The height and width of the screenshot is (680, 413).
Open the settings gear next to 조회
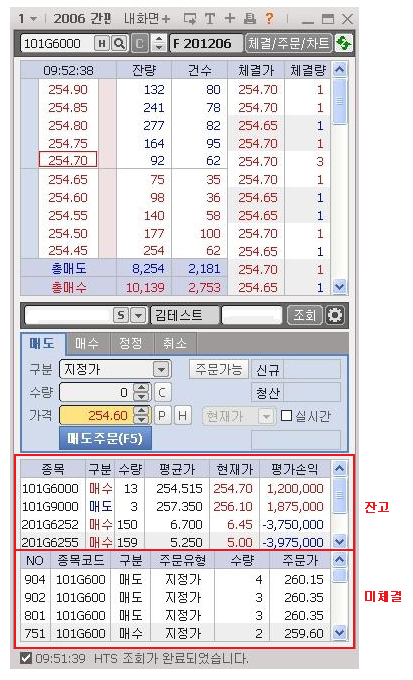334,315
